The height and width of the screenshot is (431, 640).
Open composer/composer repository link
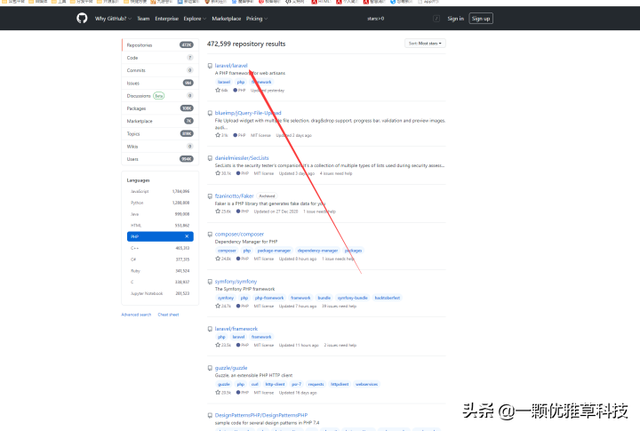click(239, 234)
